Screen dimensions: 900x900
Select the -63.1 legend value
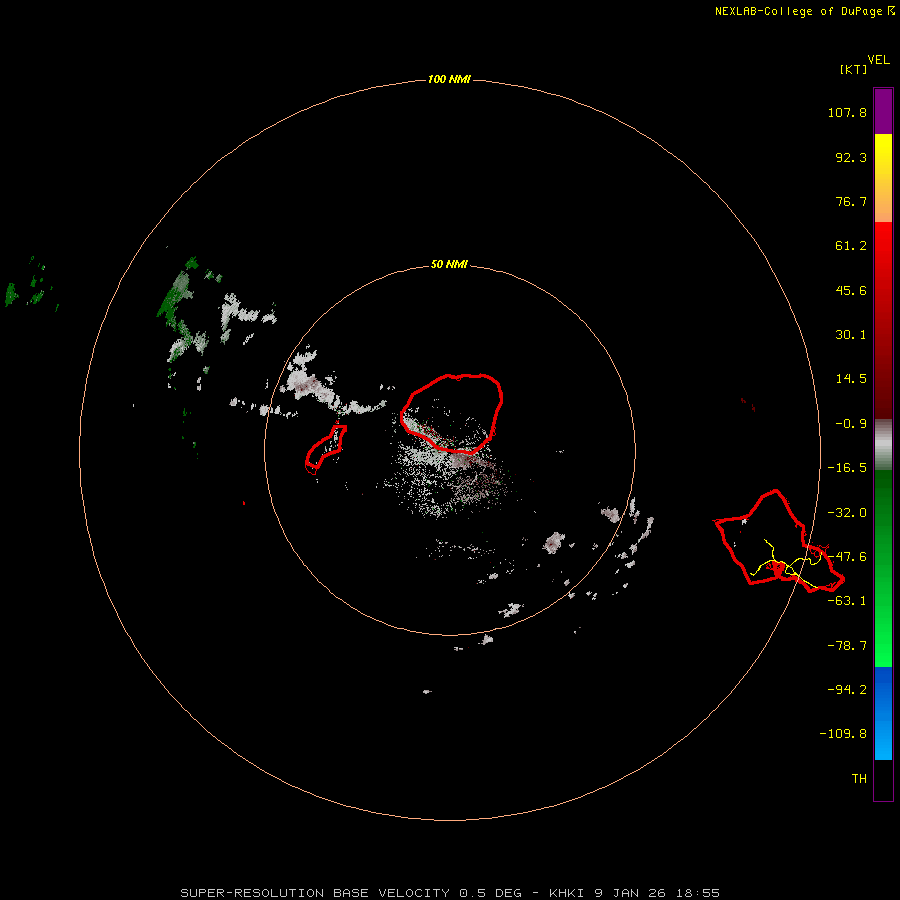click(847, 601)
